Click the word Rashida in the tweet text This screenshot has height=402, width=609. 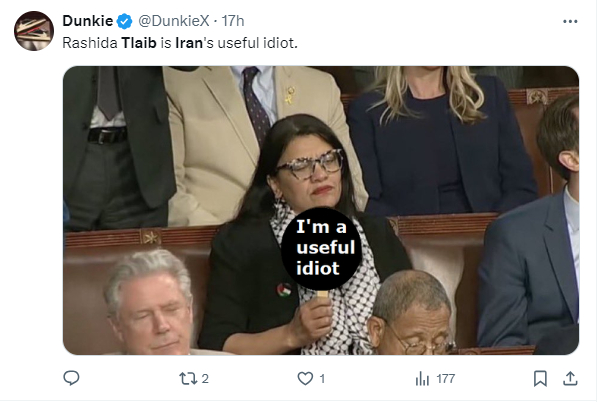point(90,43)
